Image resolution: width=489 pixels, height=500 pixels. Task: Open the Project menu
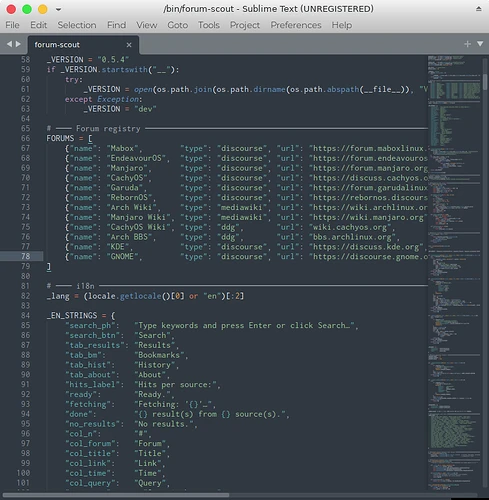pos(245,25)
